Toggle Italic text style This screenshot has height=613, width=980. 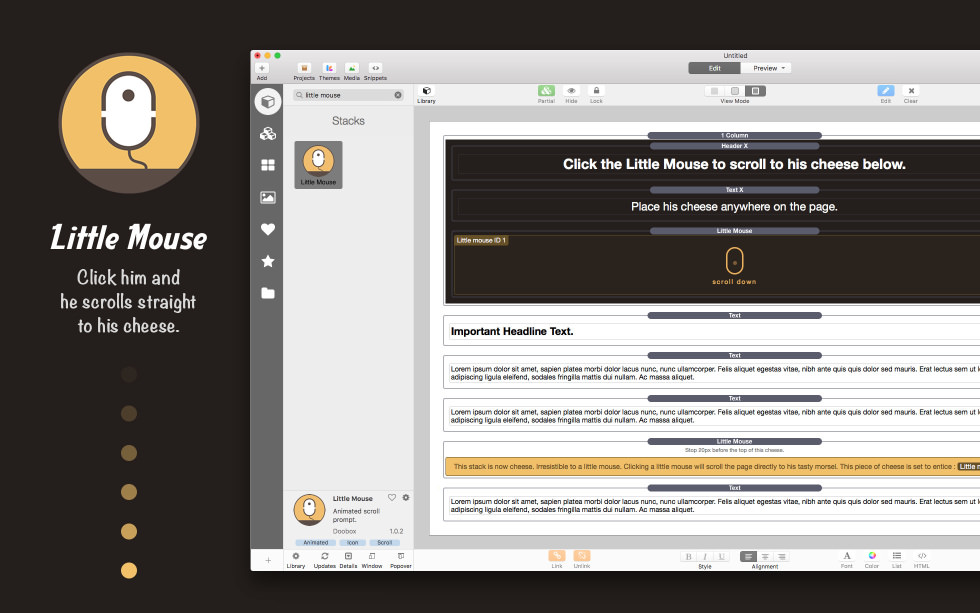[x=705, y=556]
